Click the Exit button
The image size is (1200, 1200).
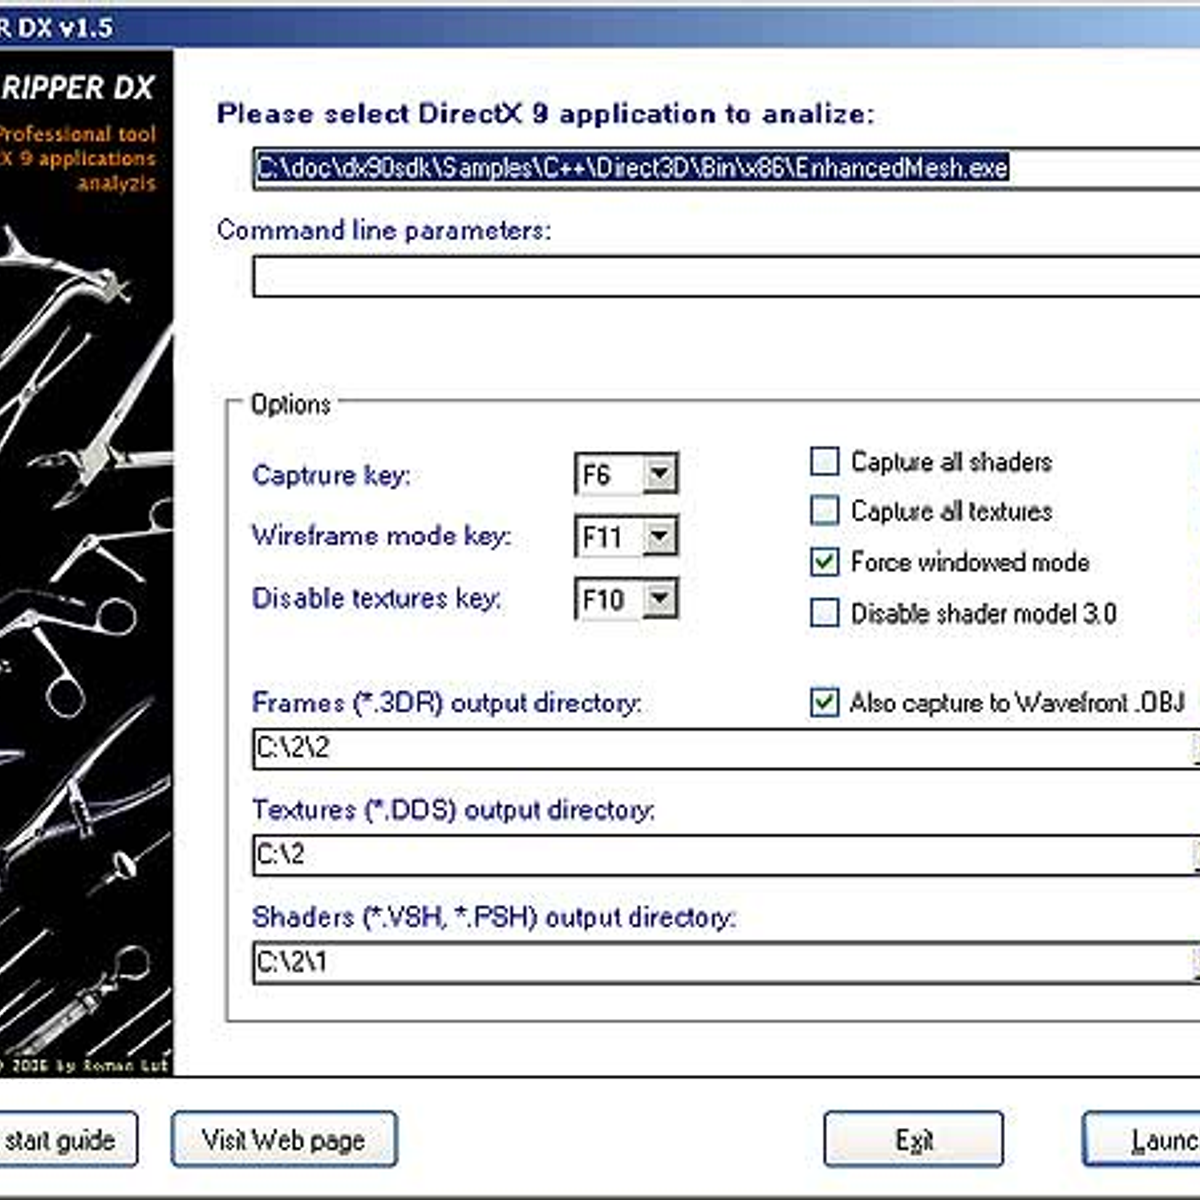[914, 1139]
